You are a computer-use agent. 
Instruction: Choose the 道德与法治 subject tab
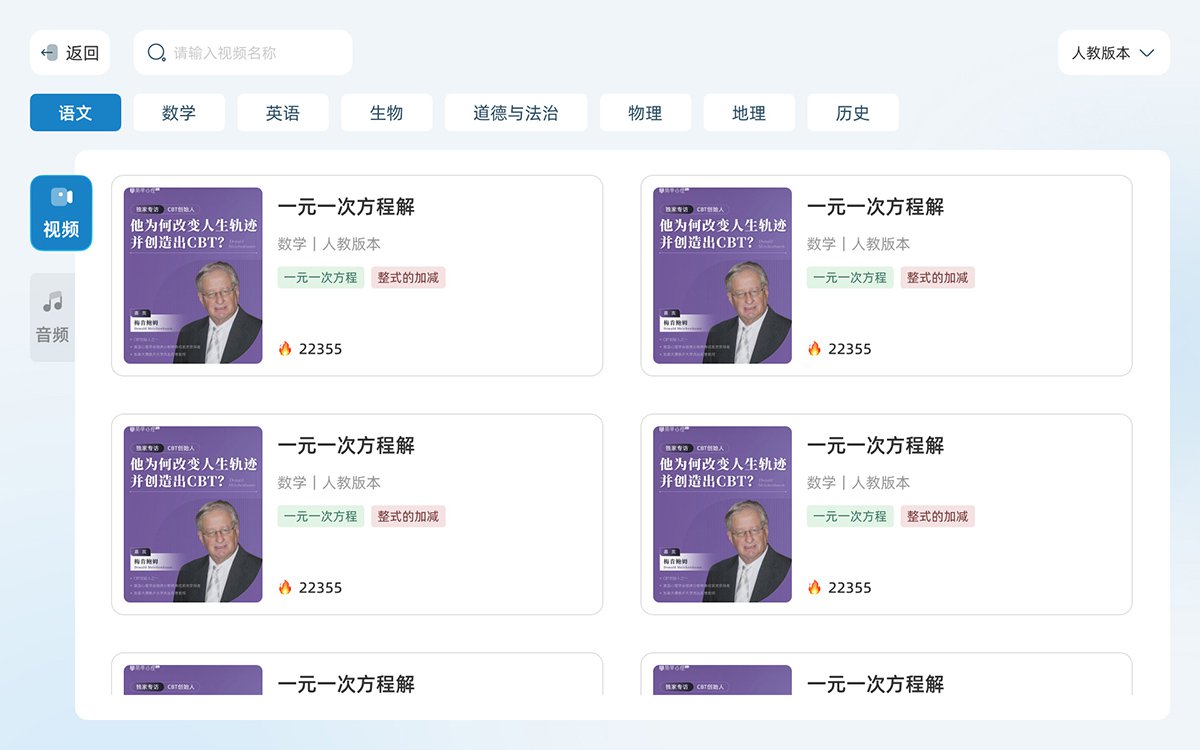tap(516, 113)
